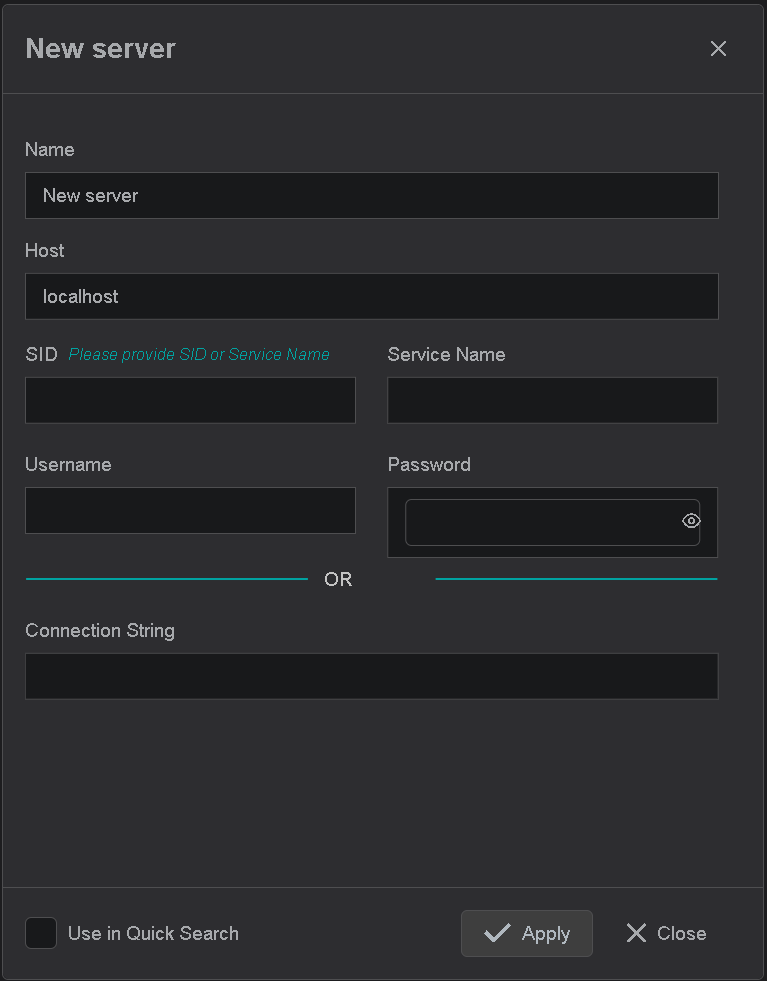The image size is (767, 981).
Task: Select the Connection String input
Action: pyautogui.click(x=371, y=676)
